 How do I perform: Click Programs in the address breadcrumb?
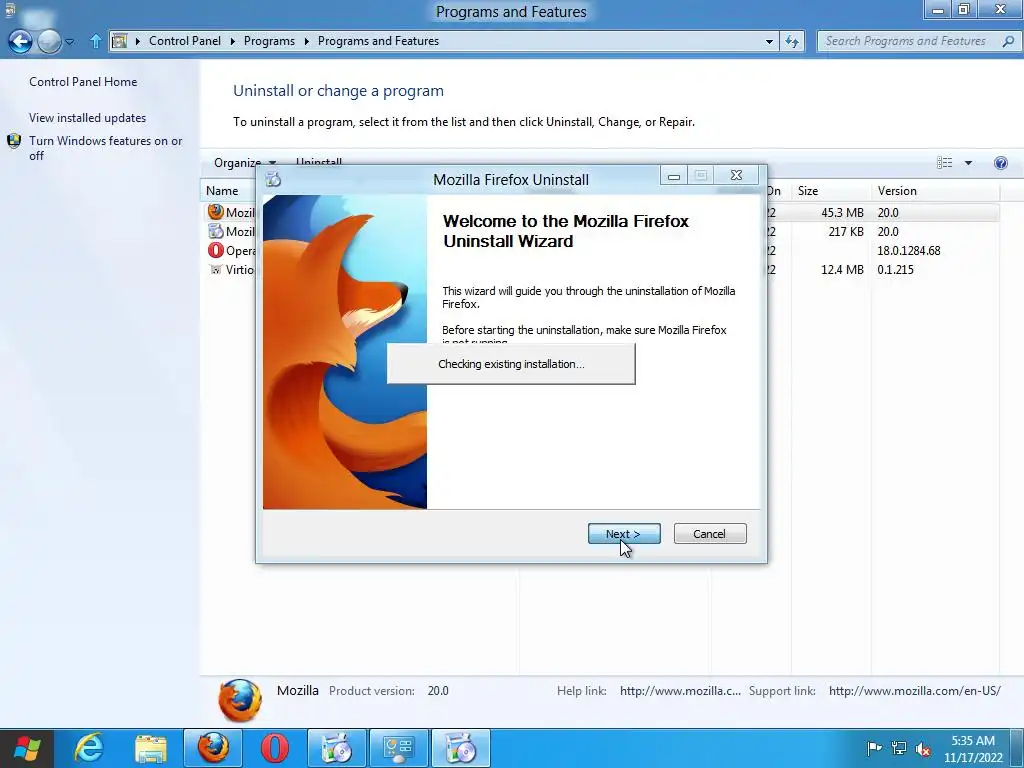tap(269, 40)
